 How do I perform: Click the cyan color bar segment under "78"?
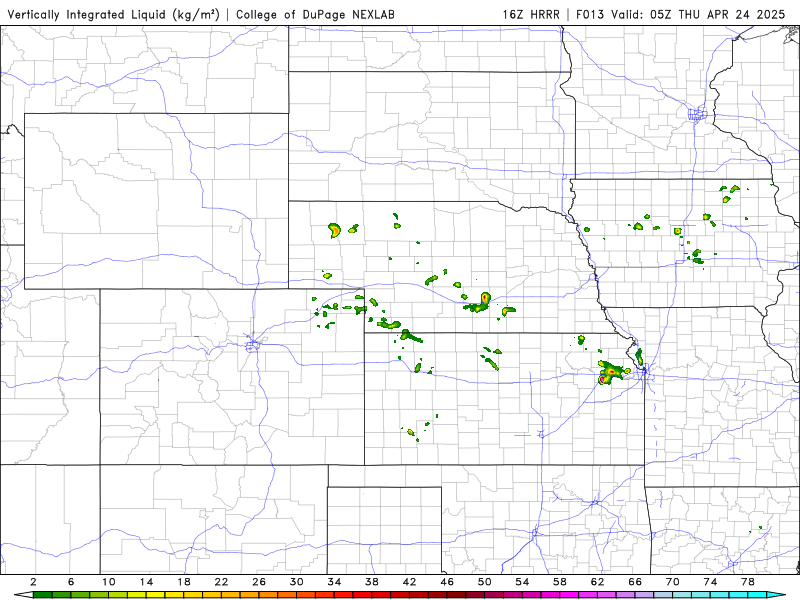(757, 595)
